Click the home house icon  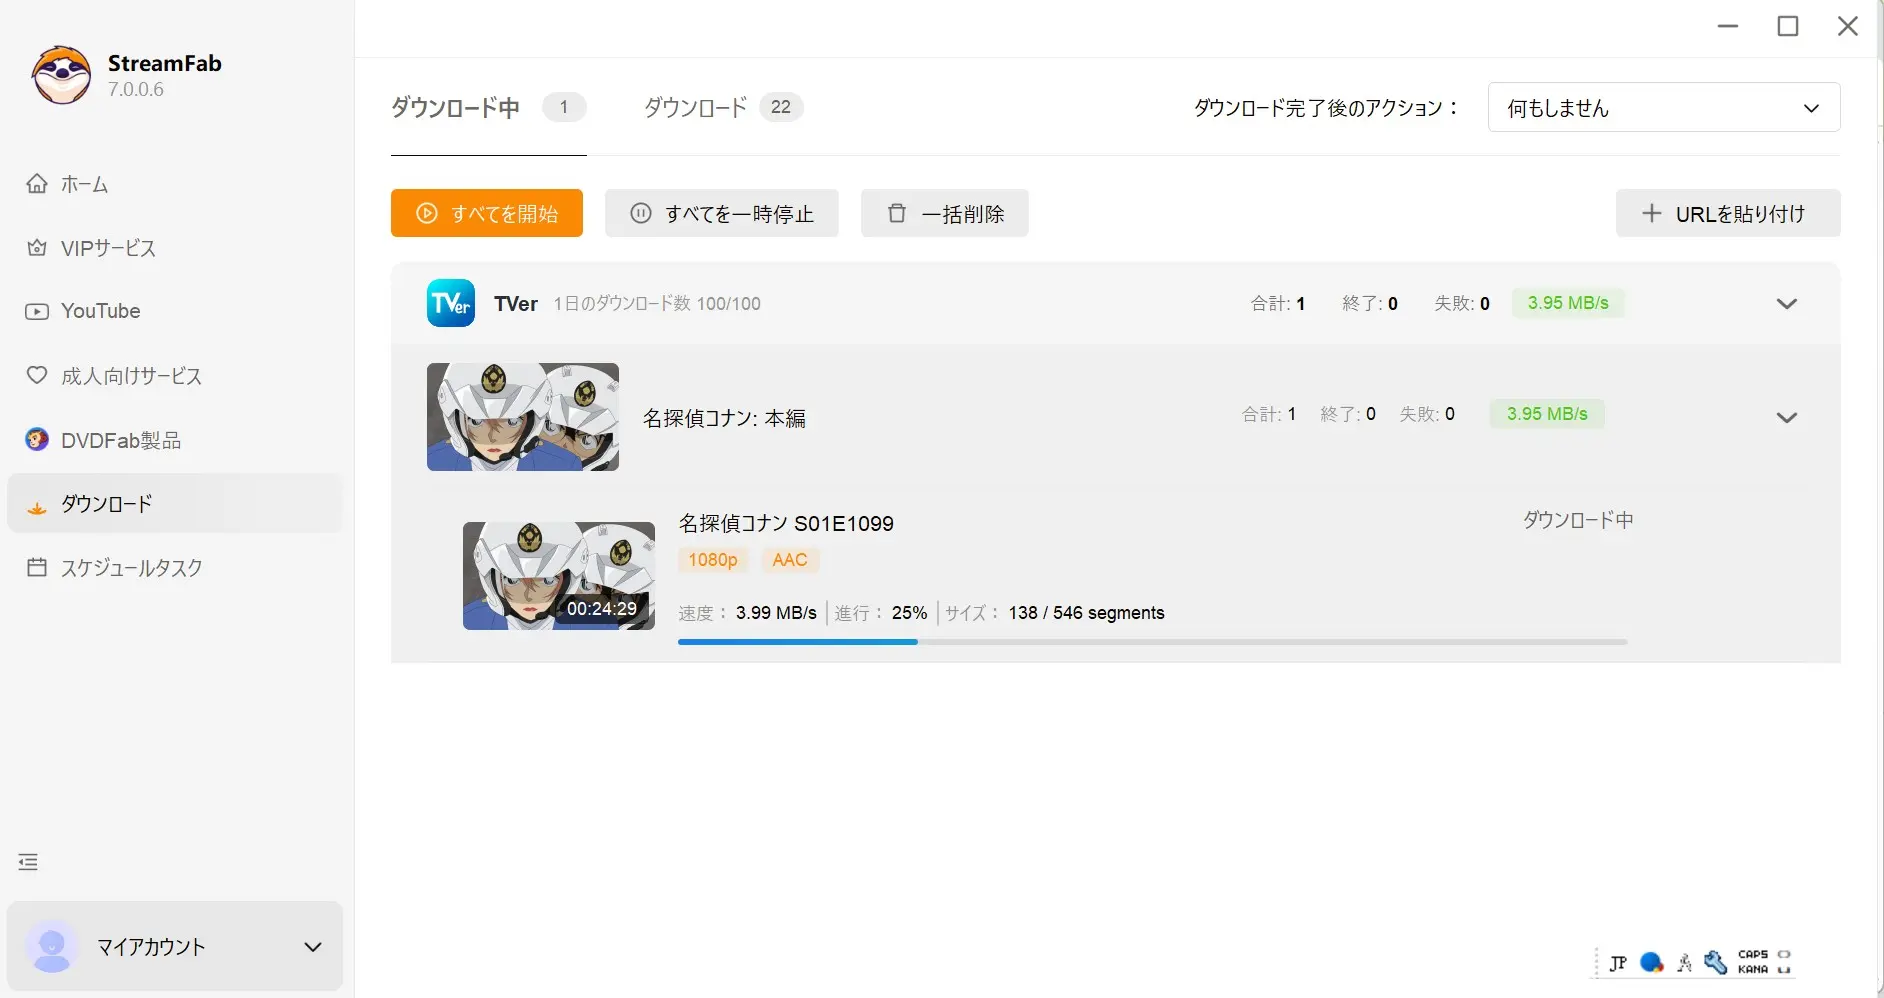[x=37, y=183]
